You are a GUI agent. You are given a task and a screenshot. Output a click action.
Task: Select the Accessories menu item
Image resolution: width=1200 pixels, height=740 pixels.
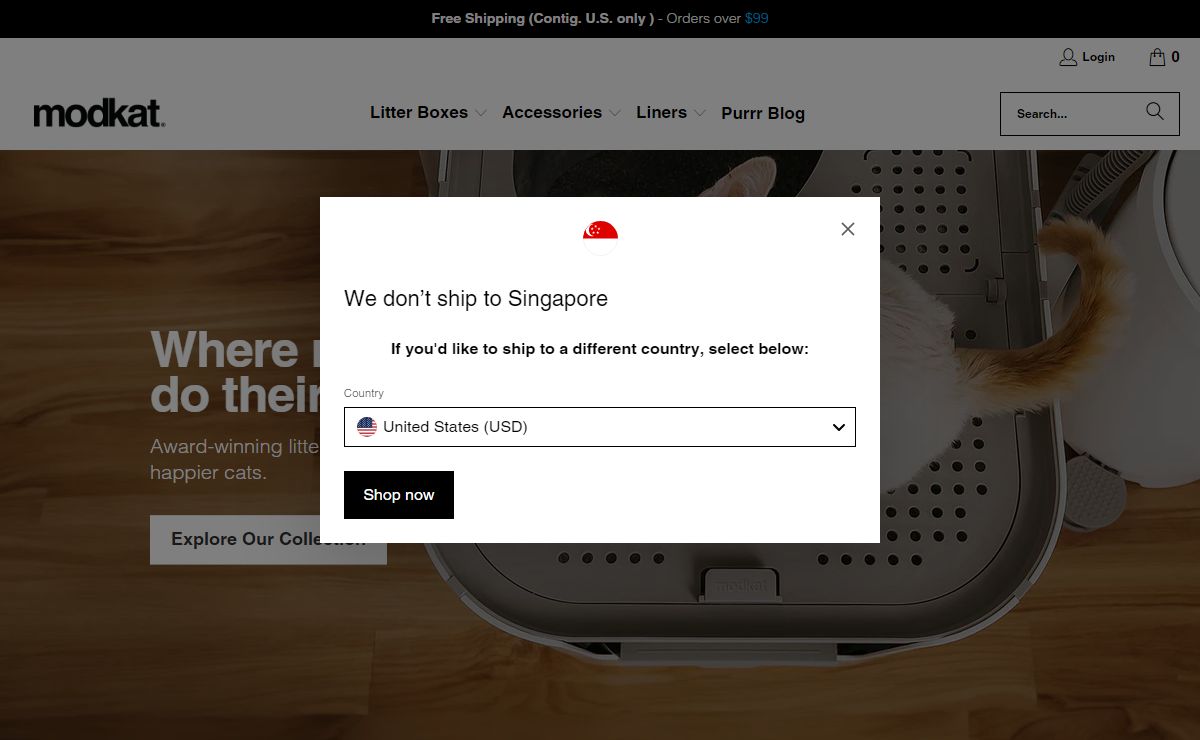tap(552, 112)
